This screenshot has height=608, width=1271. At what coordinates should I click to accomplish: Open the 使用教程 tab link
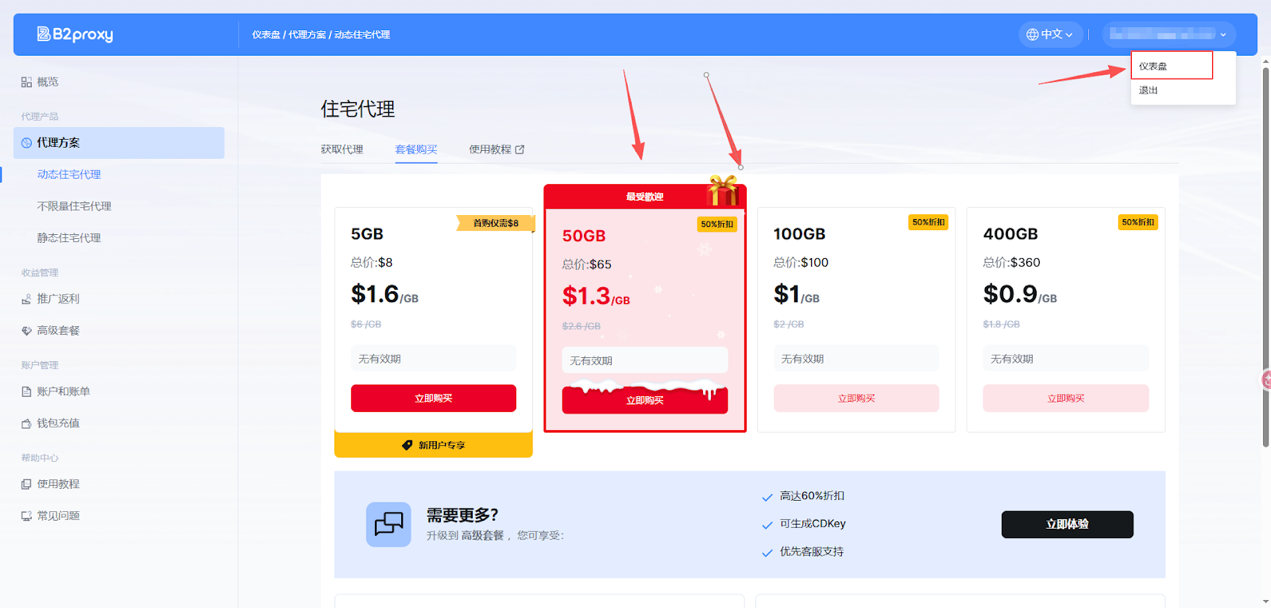pos(496,150)
